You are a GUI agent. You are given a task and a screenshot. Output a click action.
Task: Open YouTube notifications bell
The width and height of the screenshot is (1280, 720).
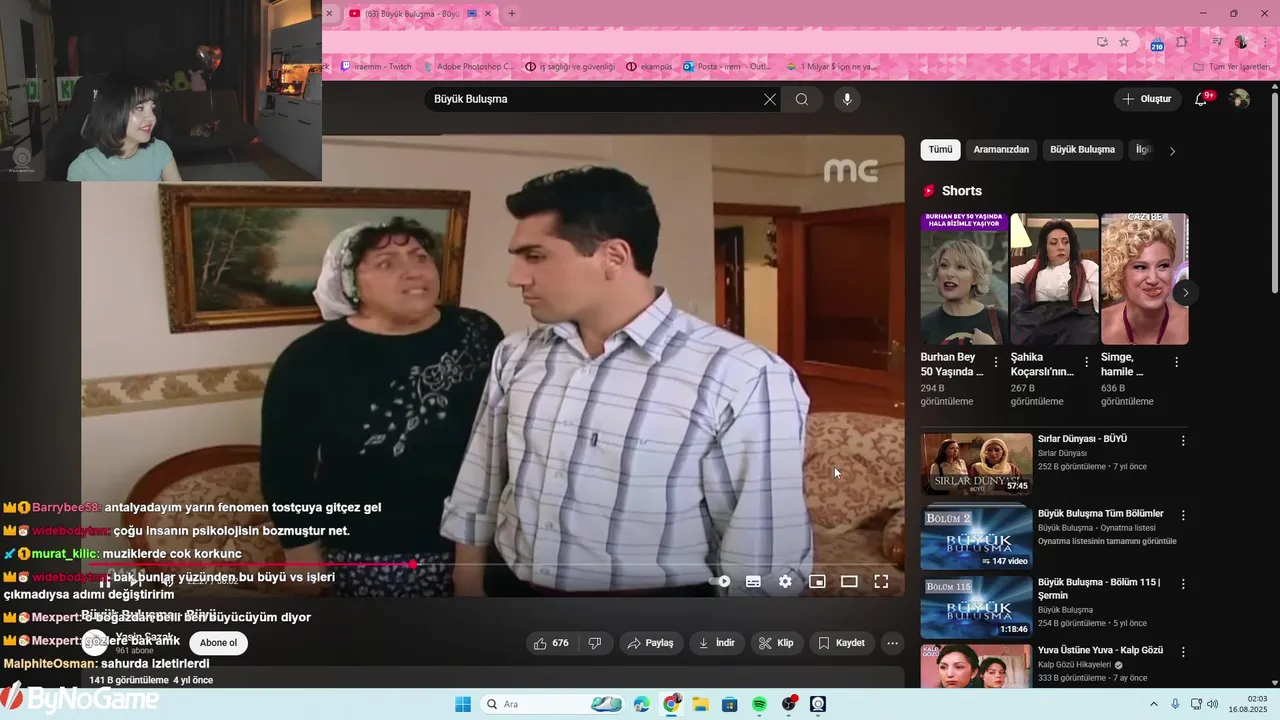pos(1202,99)
